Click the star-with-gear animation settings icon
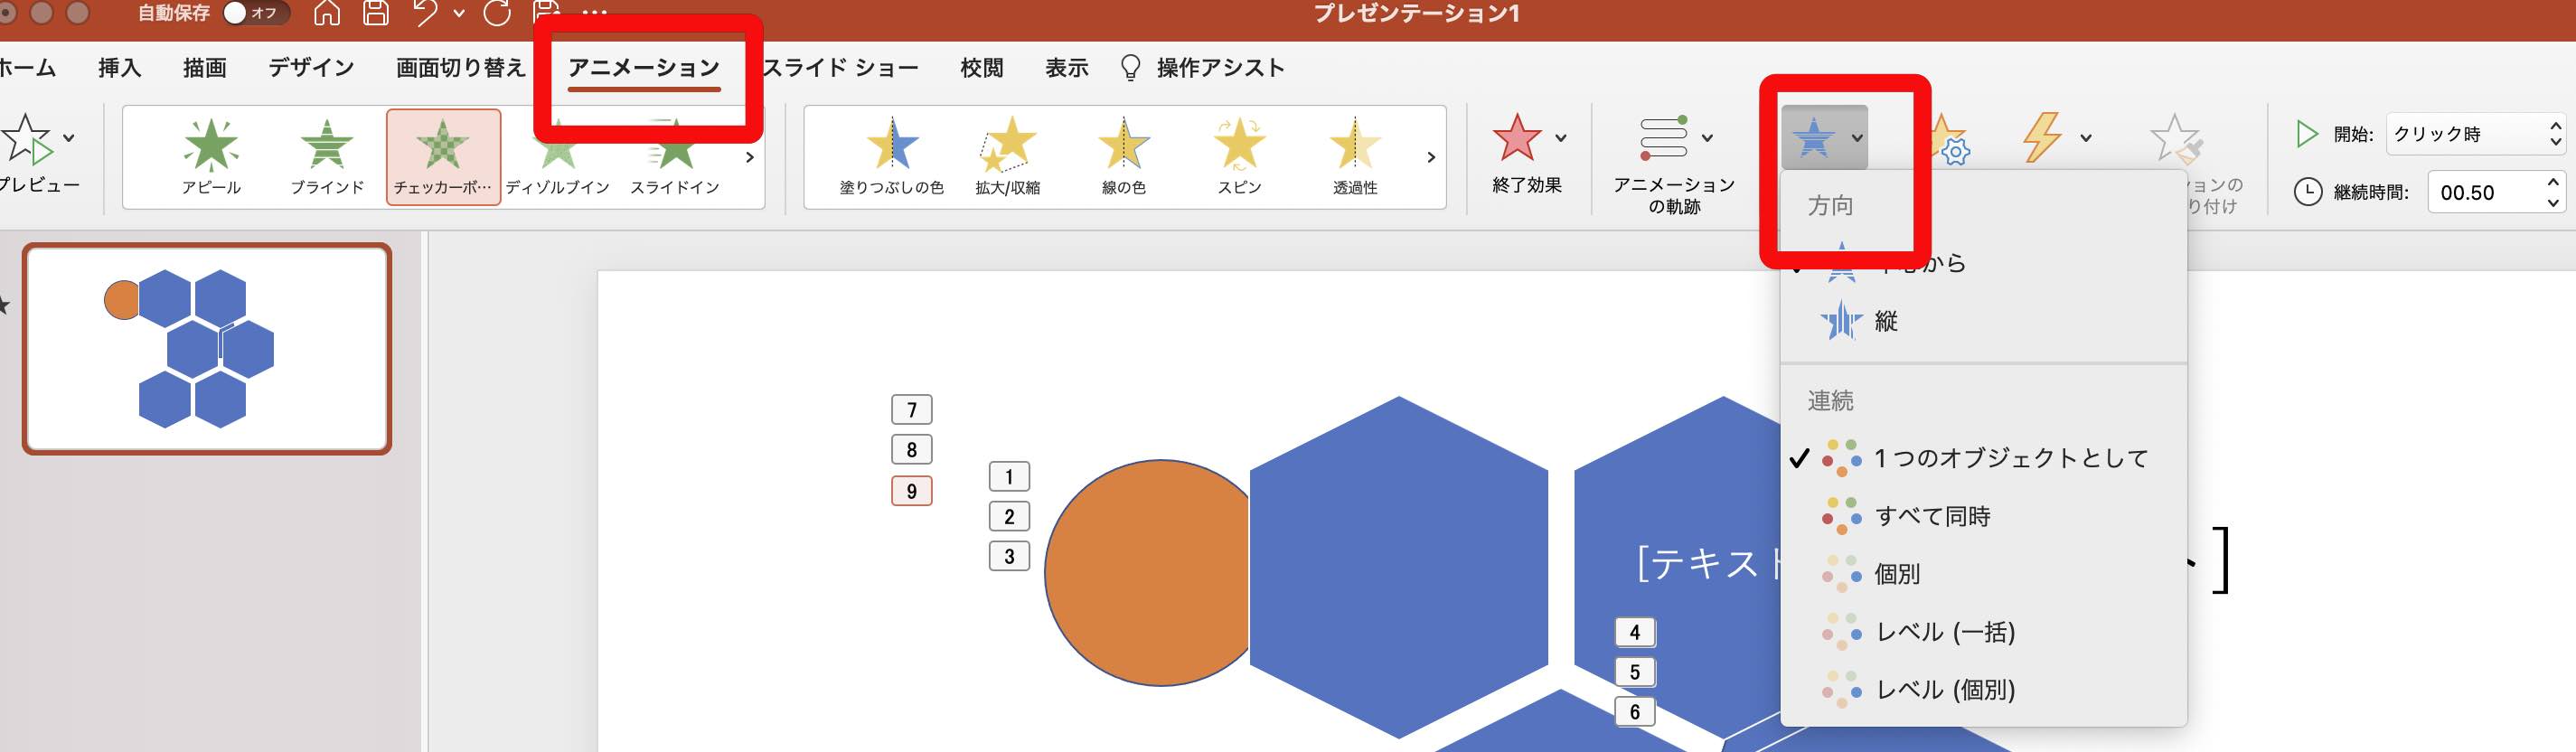2576x752 pixels. click(1949, 139)
